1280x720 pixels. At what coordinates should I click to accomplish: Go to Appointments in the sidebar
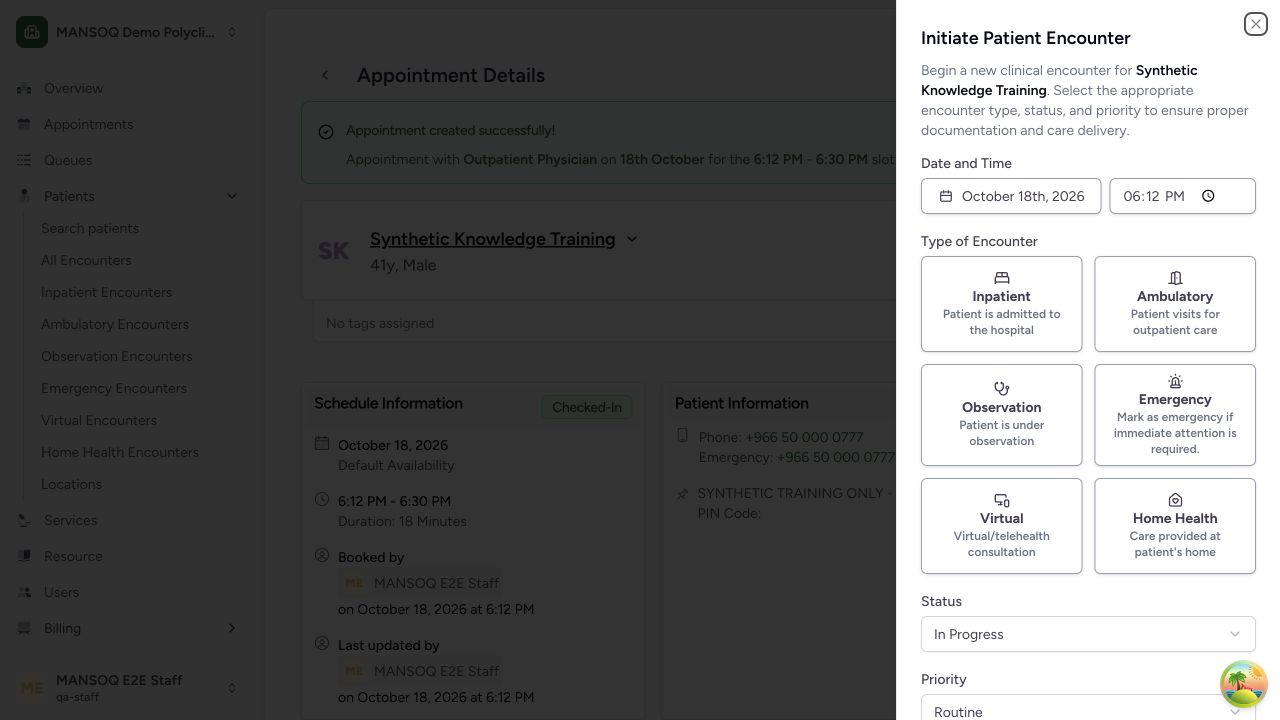click(132, 124)
